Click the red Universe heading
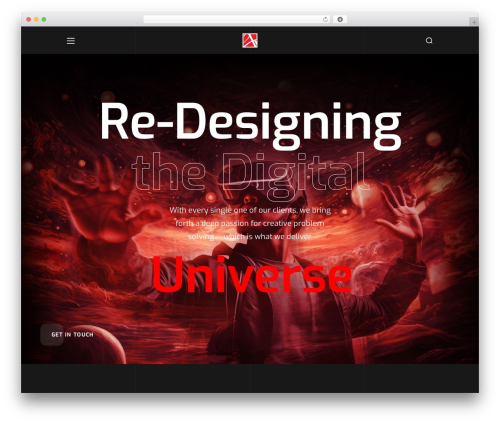This screenshot has height=423, width=500. (252, 275)
